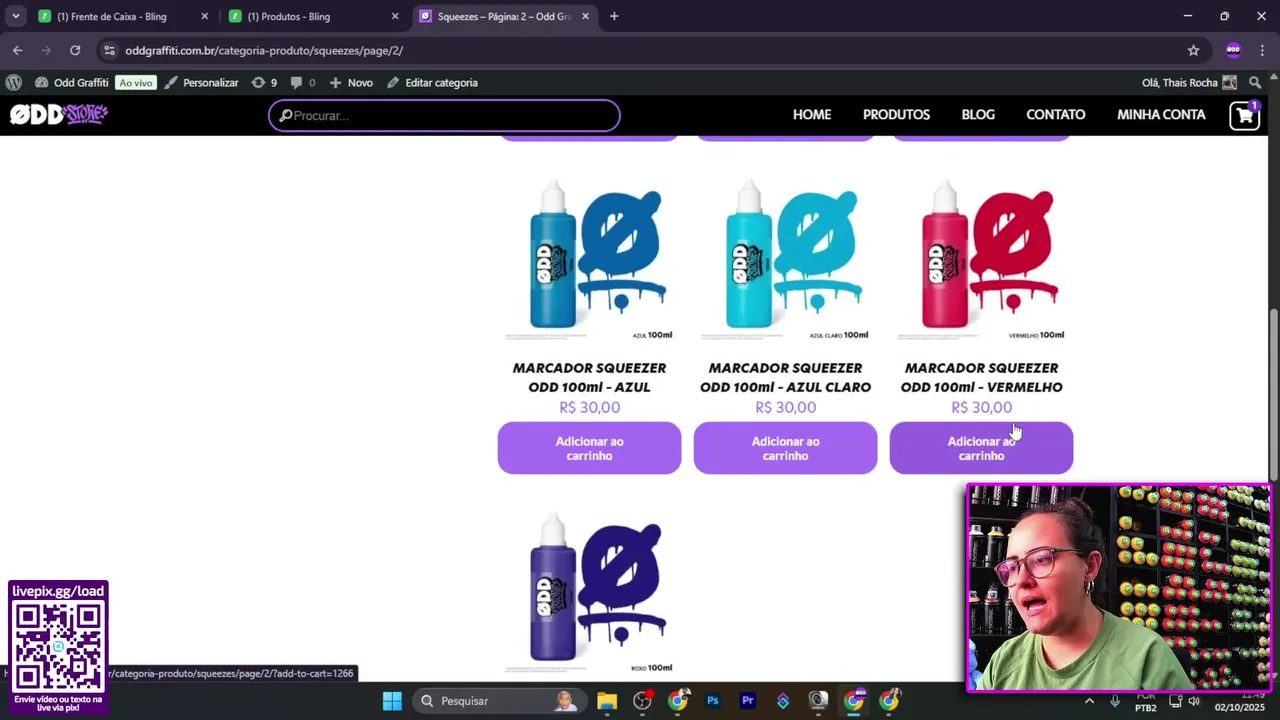Open MINHA CONTA in the site menu
Viewport: 1280px width, 720px height.
[x=1161, y=115]
